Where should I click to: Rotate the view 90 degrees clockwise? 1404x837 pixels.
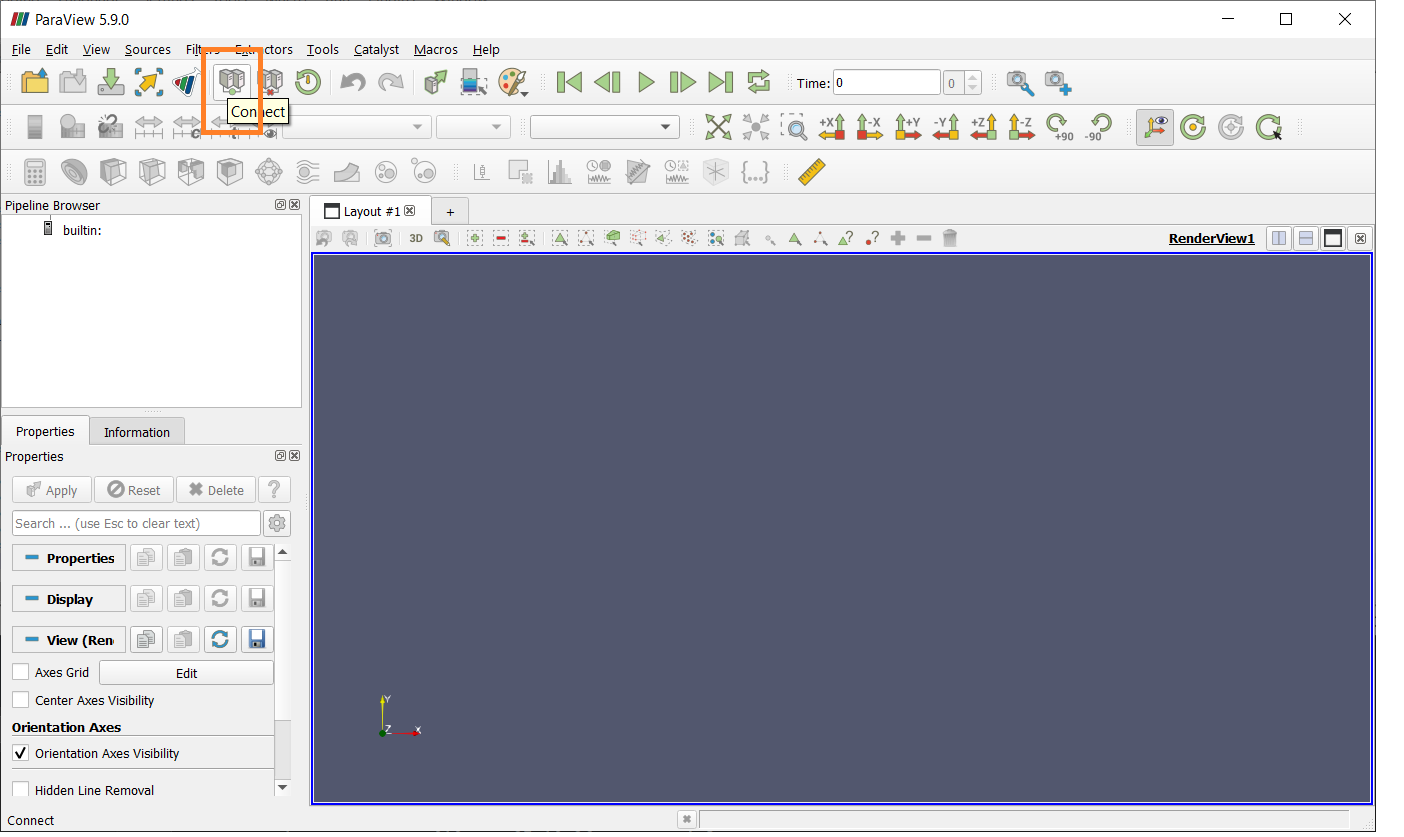(x=1059, y=127)
